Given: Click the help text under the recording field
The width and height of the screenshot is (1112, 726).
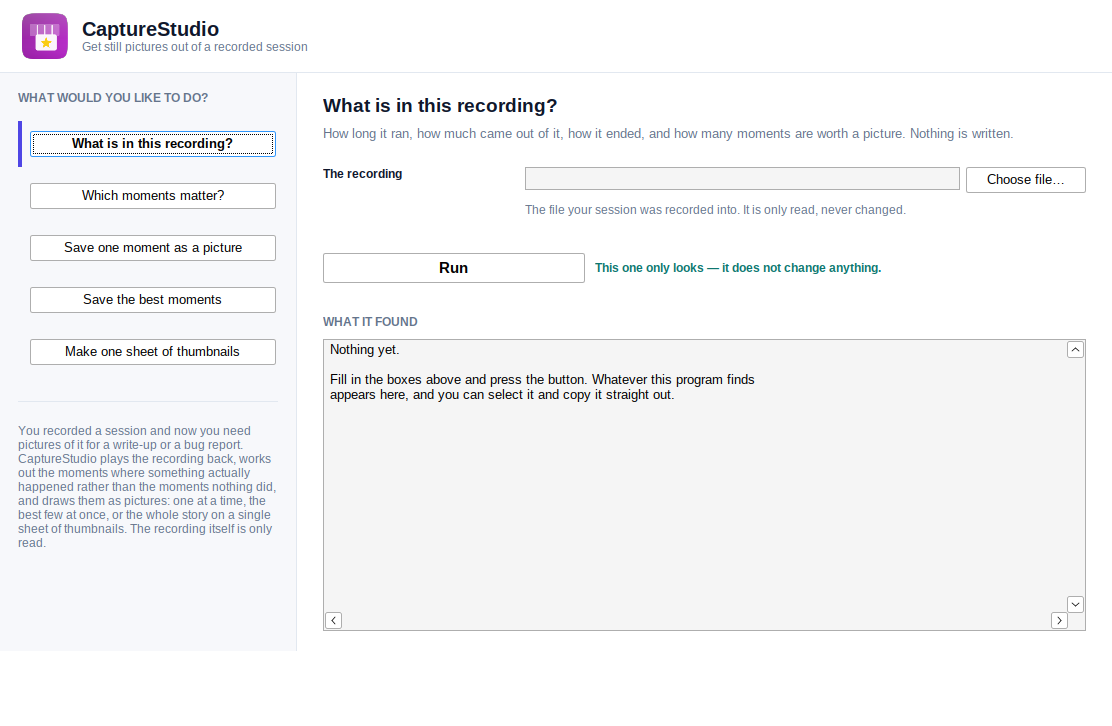Looking at the screenshot, I should (715, 210).
